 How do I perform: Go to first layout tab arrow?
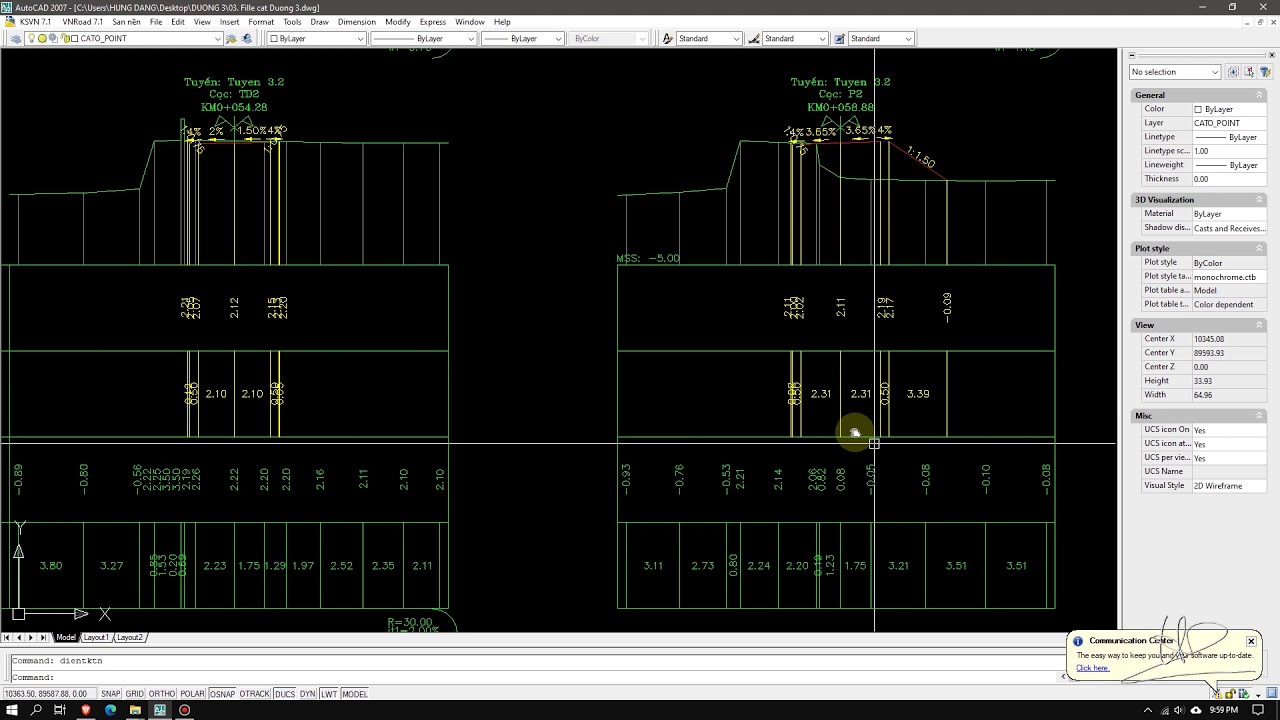(7, 637)
